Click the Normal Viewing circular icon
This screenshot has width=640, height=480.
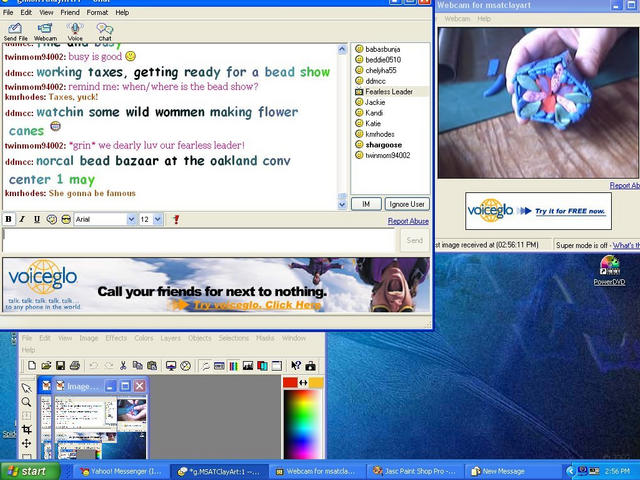pos(185,366)
